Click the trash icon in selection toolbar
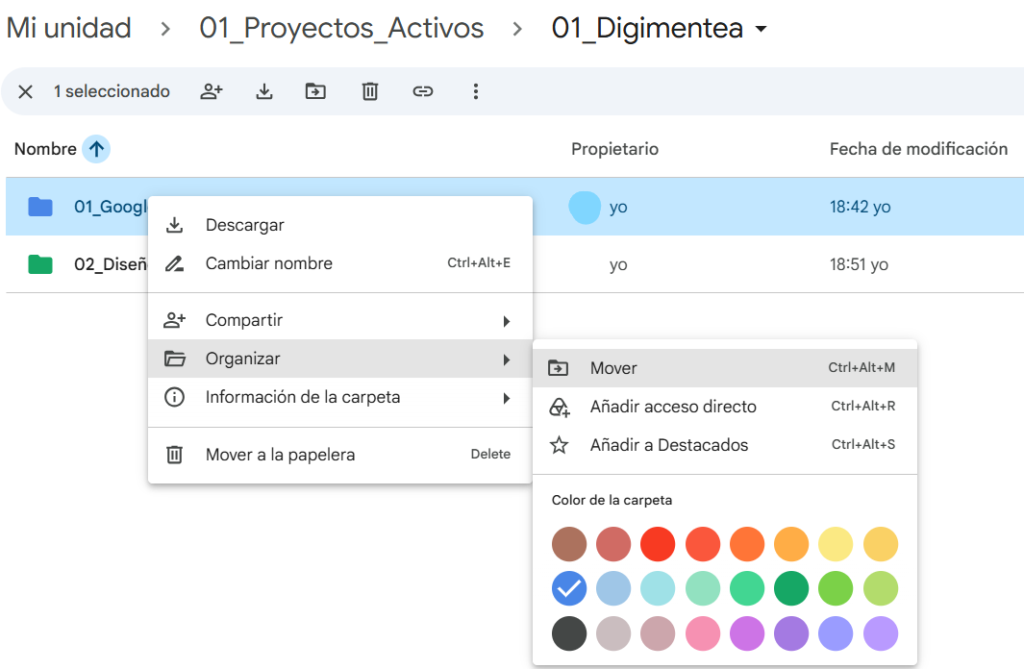The image size is (1024, 669). (x=370, y=91)
